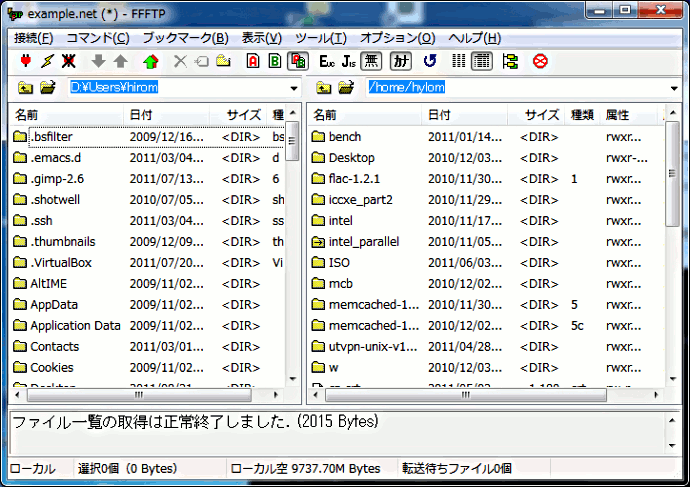Open the オプション(O) menu
This screenshot has height=487, width=690.
(x=397, y=38)
